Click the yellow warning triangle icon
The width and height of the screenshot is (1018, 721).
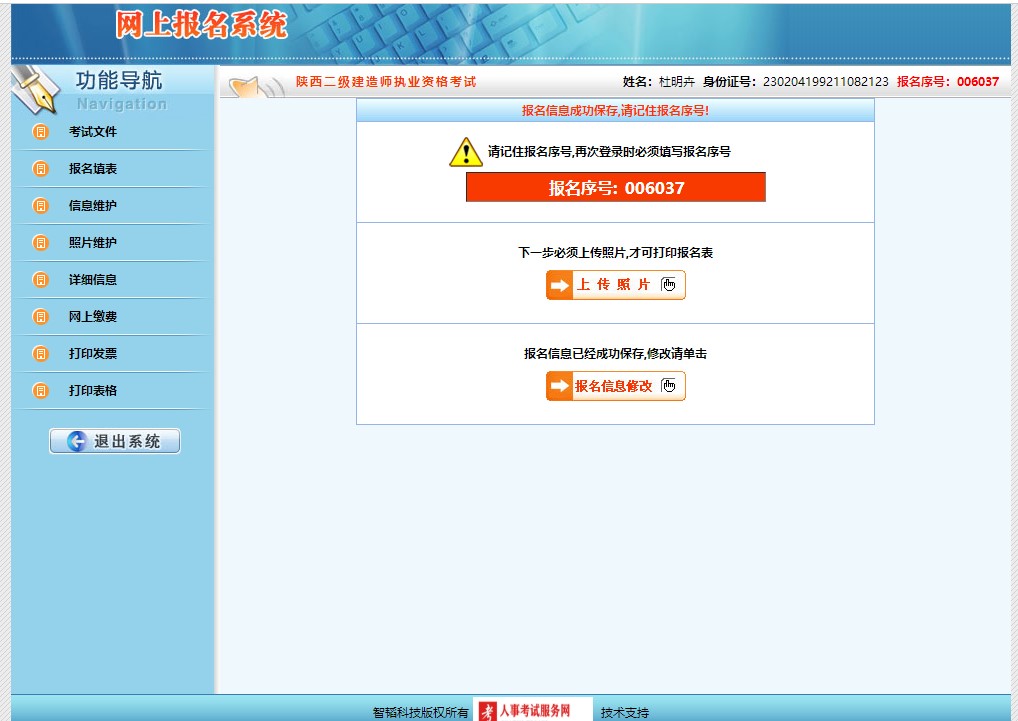click(465, 152)
